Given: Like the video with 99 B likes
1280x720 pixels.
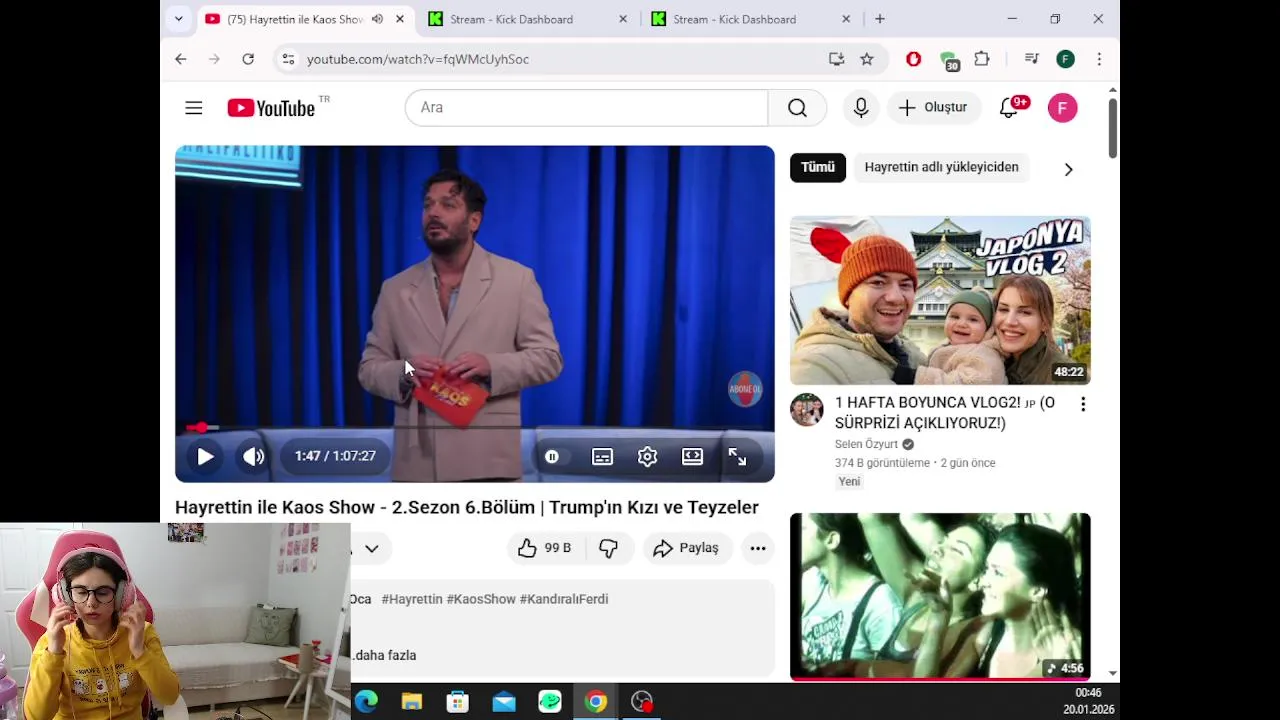Looking at the screenshot, I should [544, 548].
